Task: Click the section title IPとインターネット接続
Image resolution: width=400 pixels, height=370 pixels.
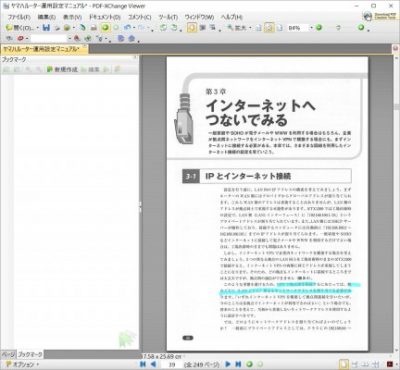Action: tap(248, 176)
